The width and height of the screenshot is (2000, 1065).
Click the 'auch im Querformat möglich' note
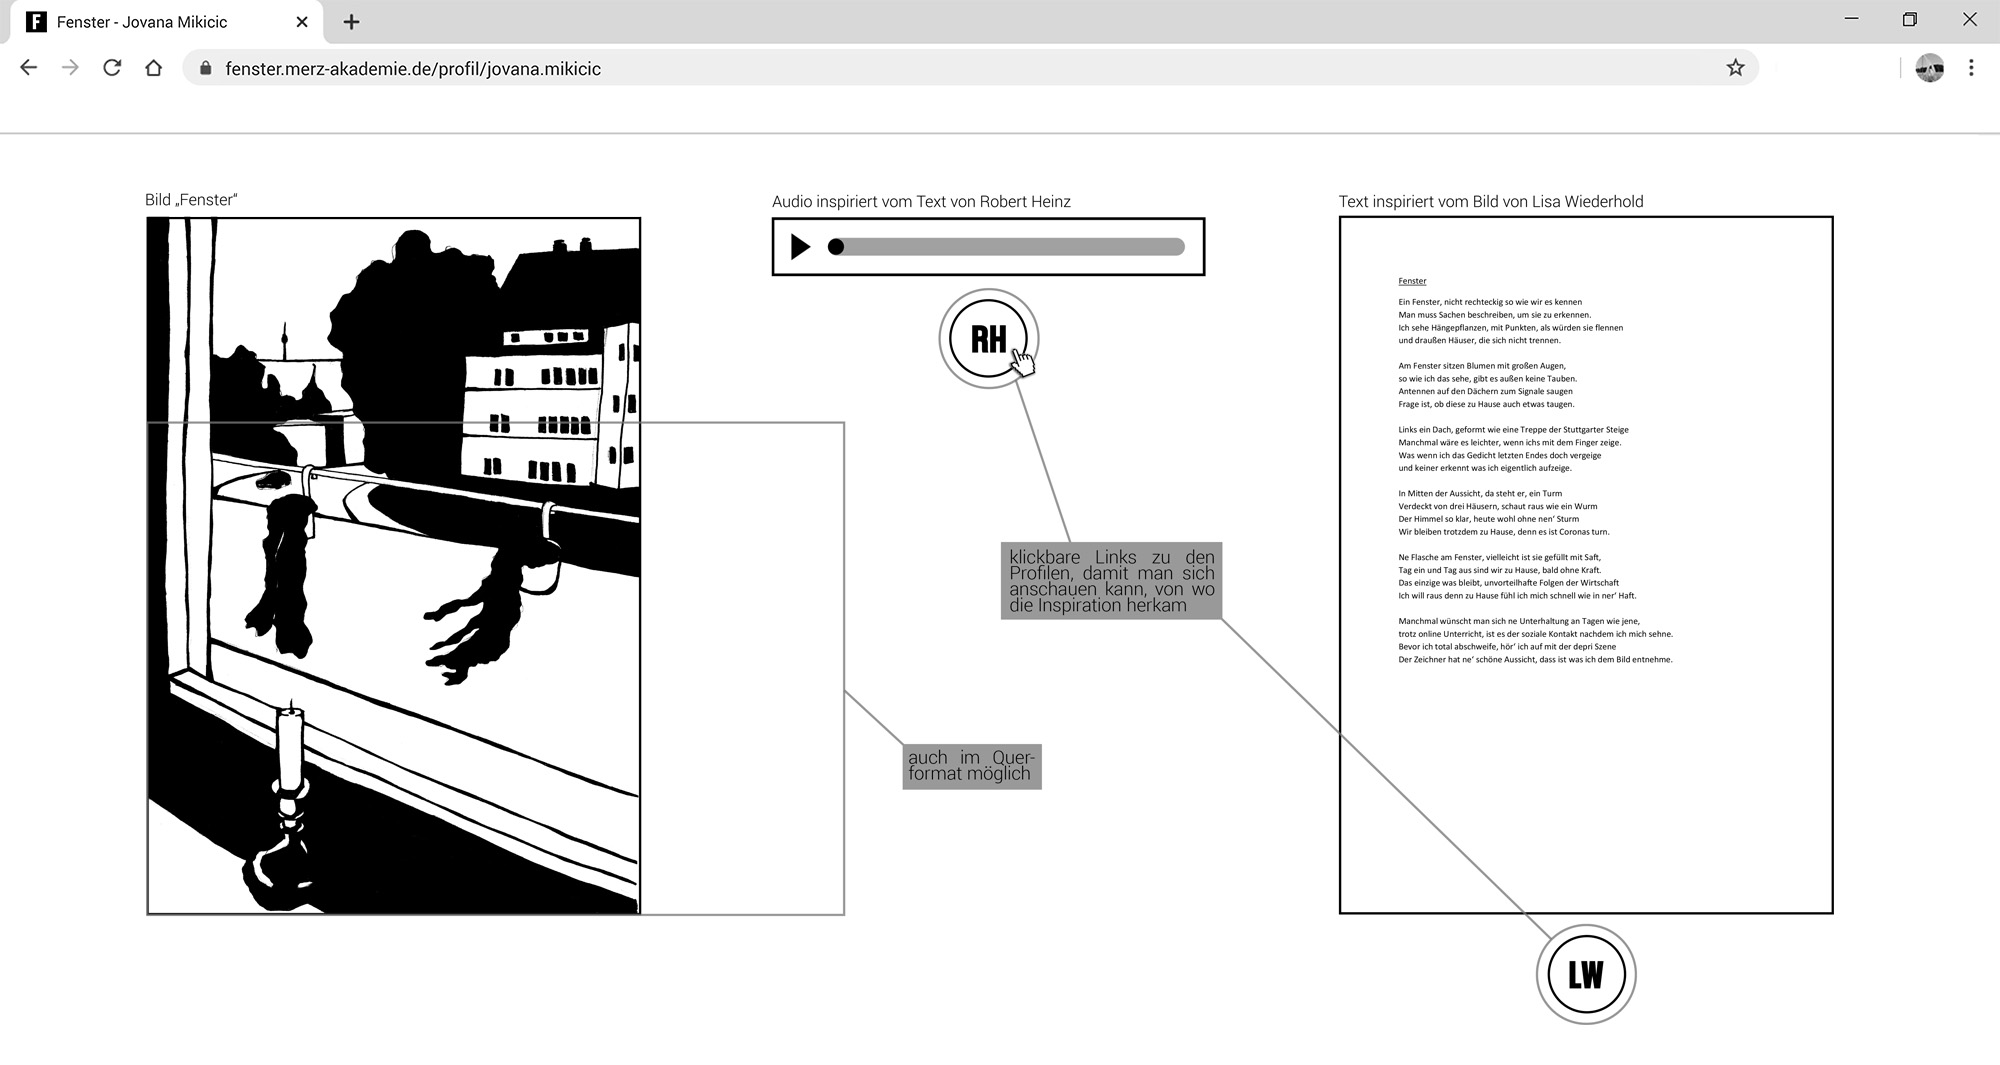[972, 766]
